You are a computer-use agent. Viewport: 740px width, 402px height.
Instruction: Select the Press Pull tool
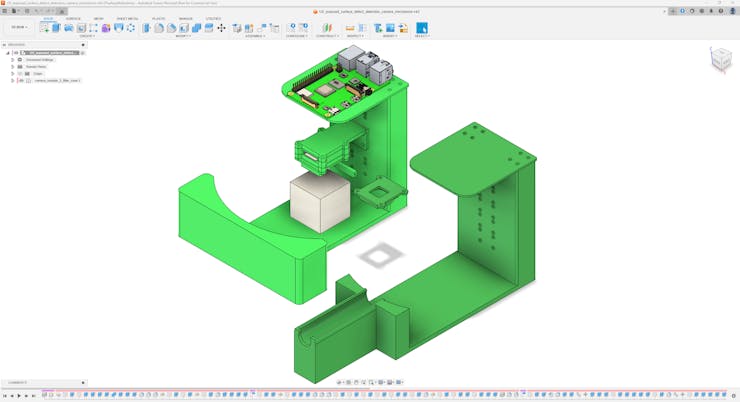[x=147, y=28]
